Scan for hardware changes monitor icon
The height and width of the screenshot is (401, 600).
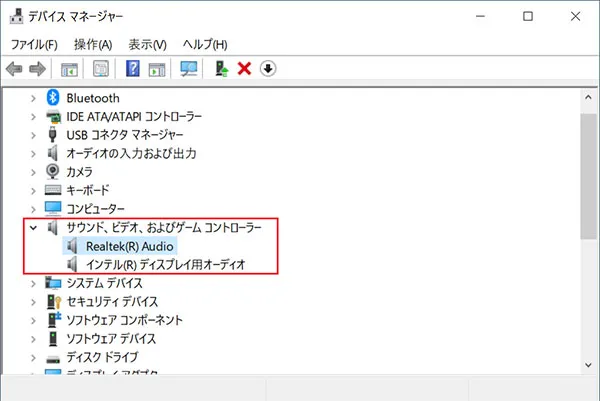tap(189, 69)
